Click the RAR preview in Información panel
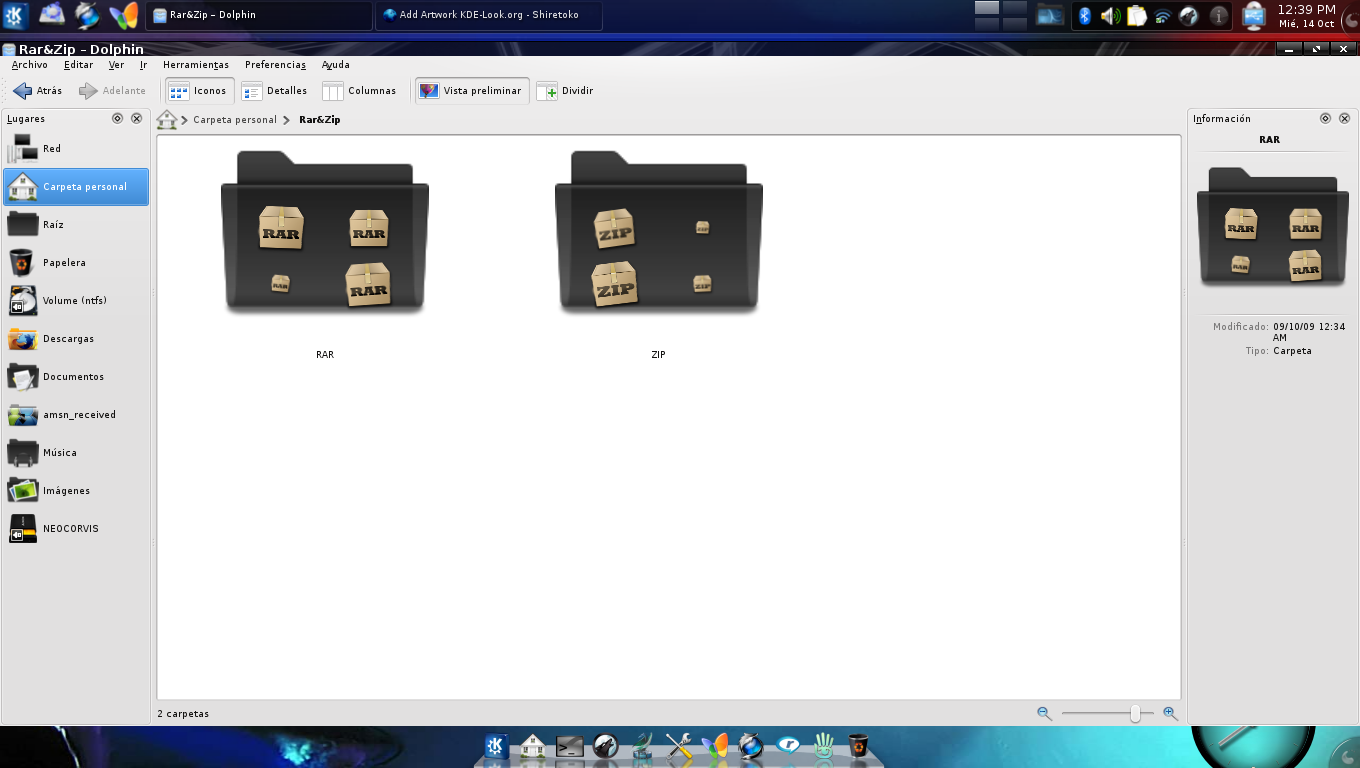 (x=1272, y=227)
